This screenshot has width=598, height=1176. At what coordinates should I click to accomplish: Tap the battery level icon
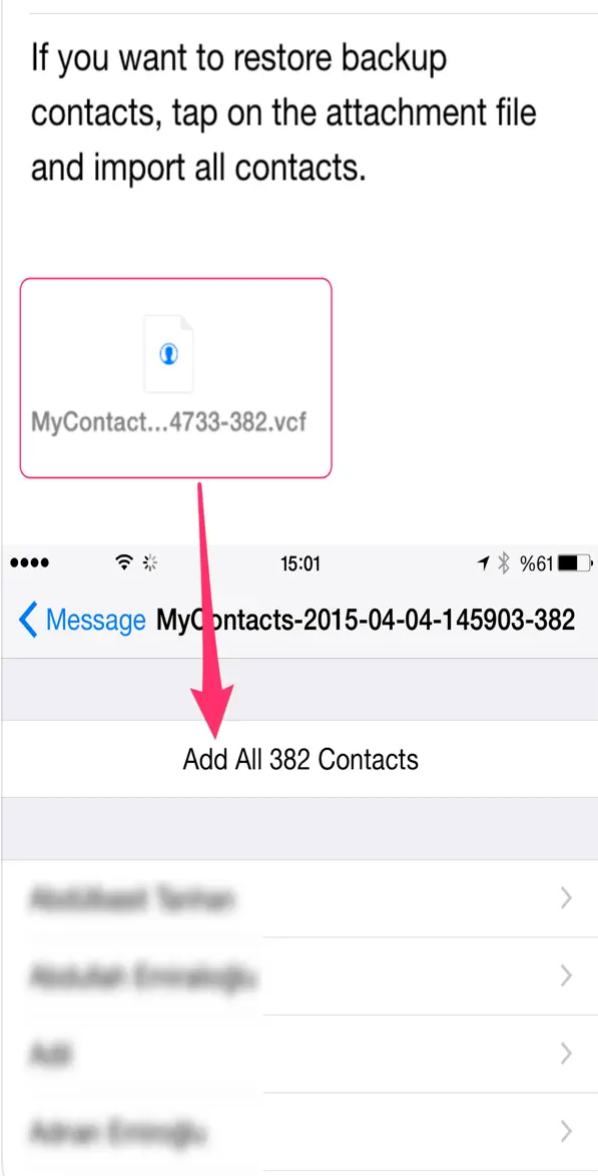tap(576, 562)
